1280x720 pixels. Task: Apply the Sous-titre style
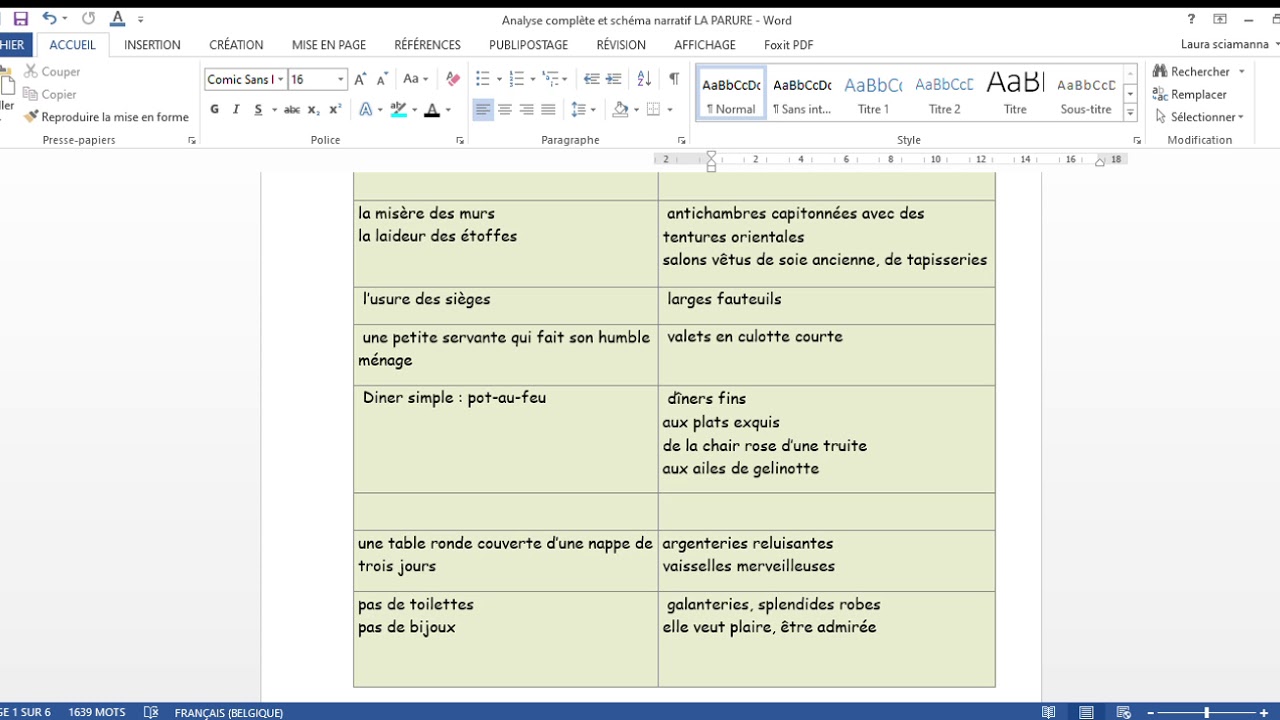(x=1086, y=94)
